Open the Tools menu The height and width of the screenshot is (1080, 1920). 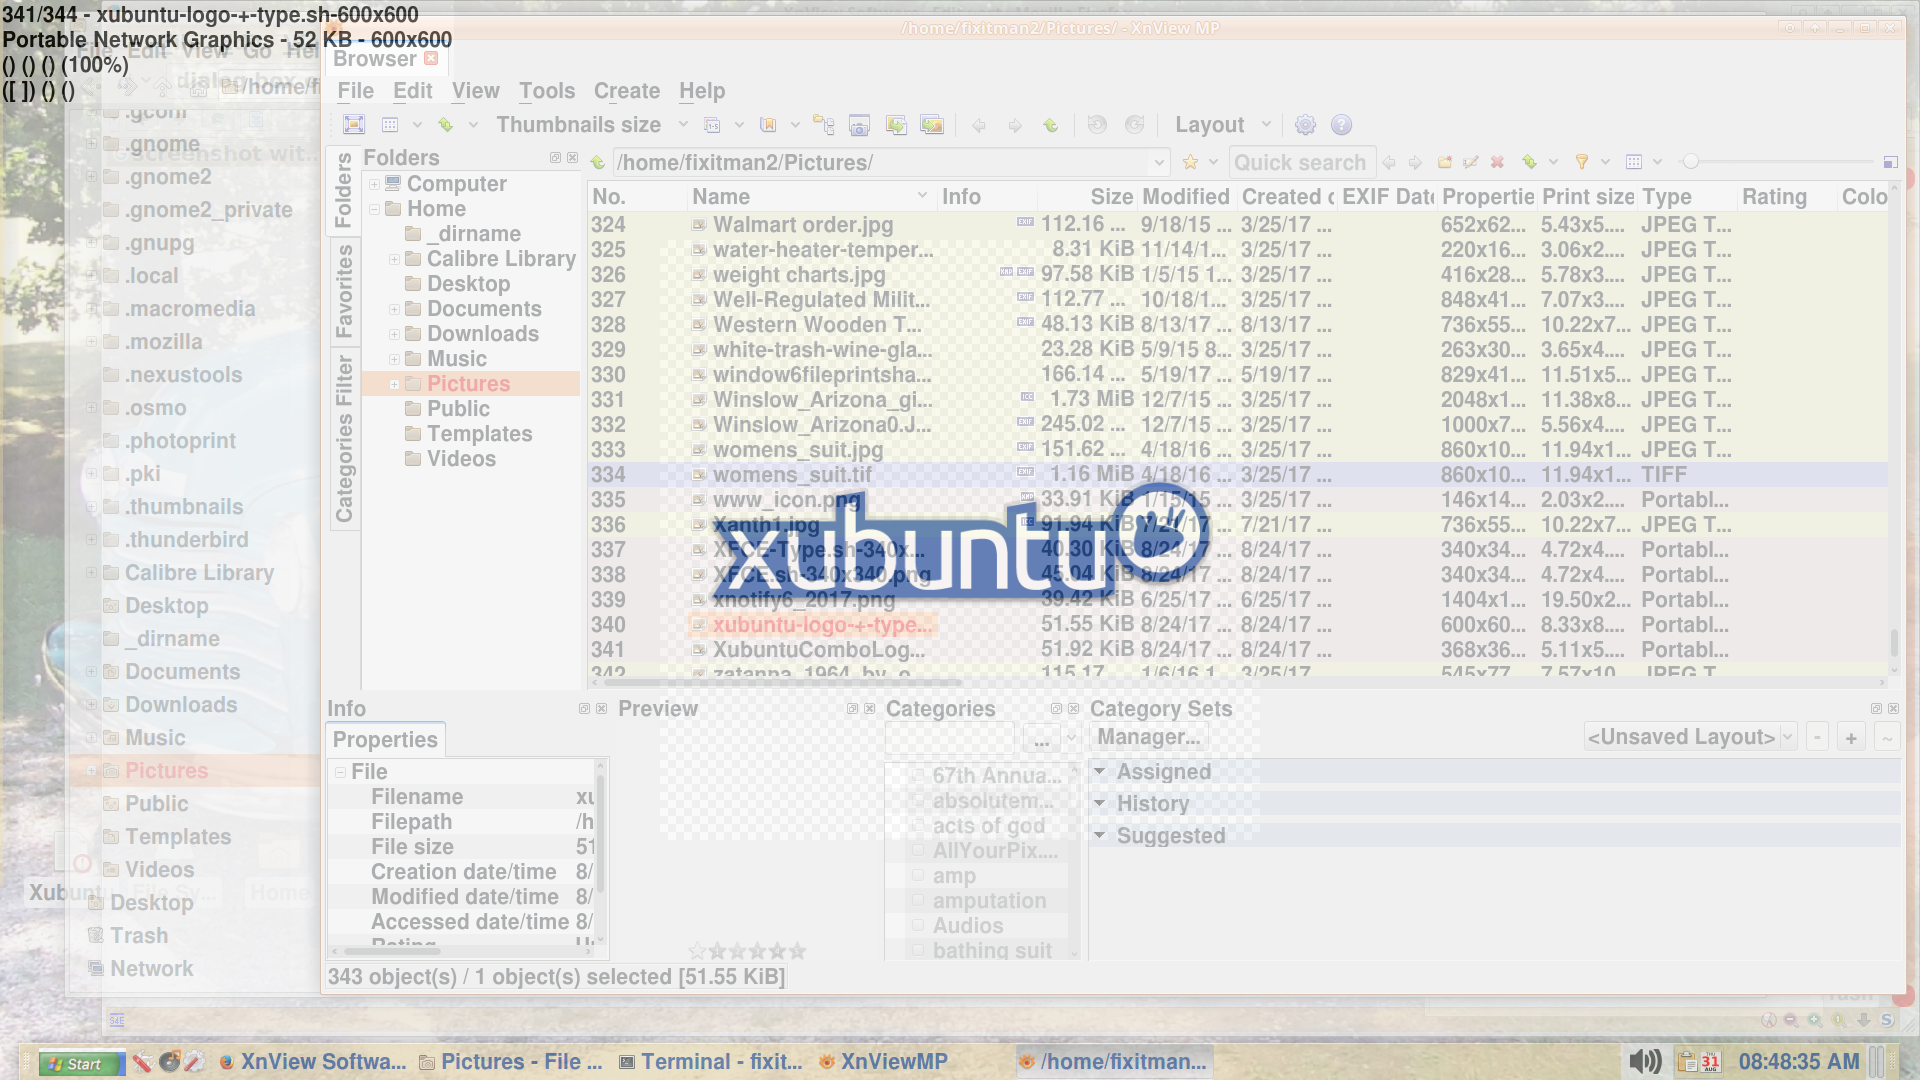546,91
